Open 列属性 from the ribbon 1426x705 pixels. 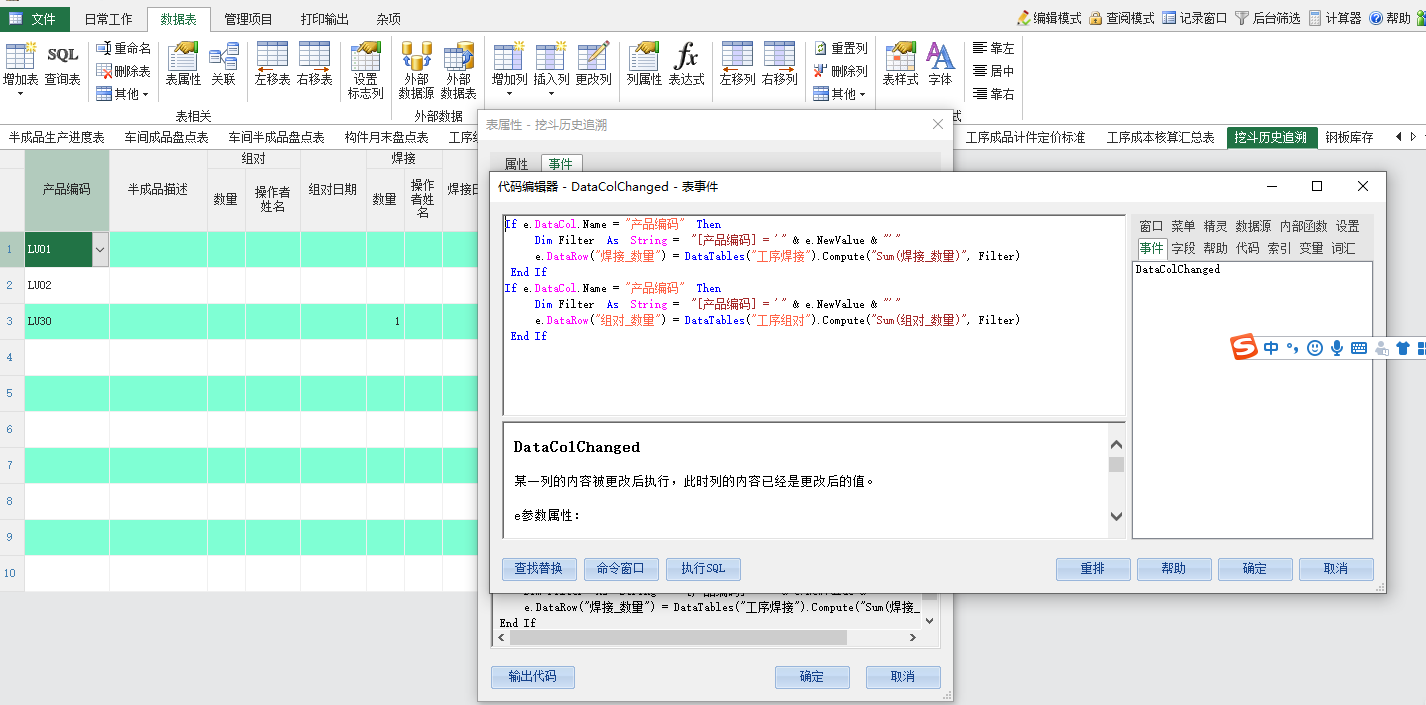[x=644, y=63]
